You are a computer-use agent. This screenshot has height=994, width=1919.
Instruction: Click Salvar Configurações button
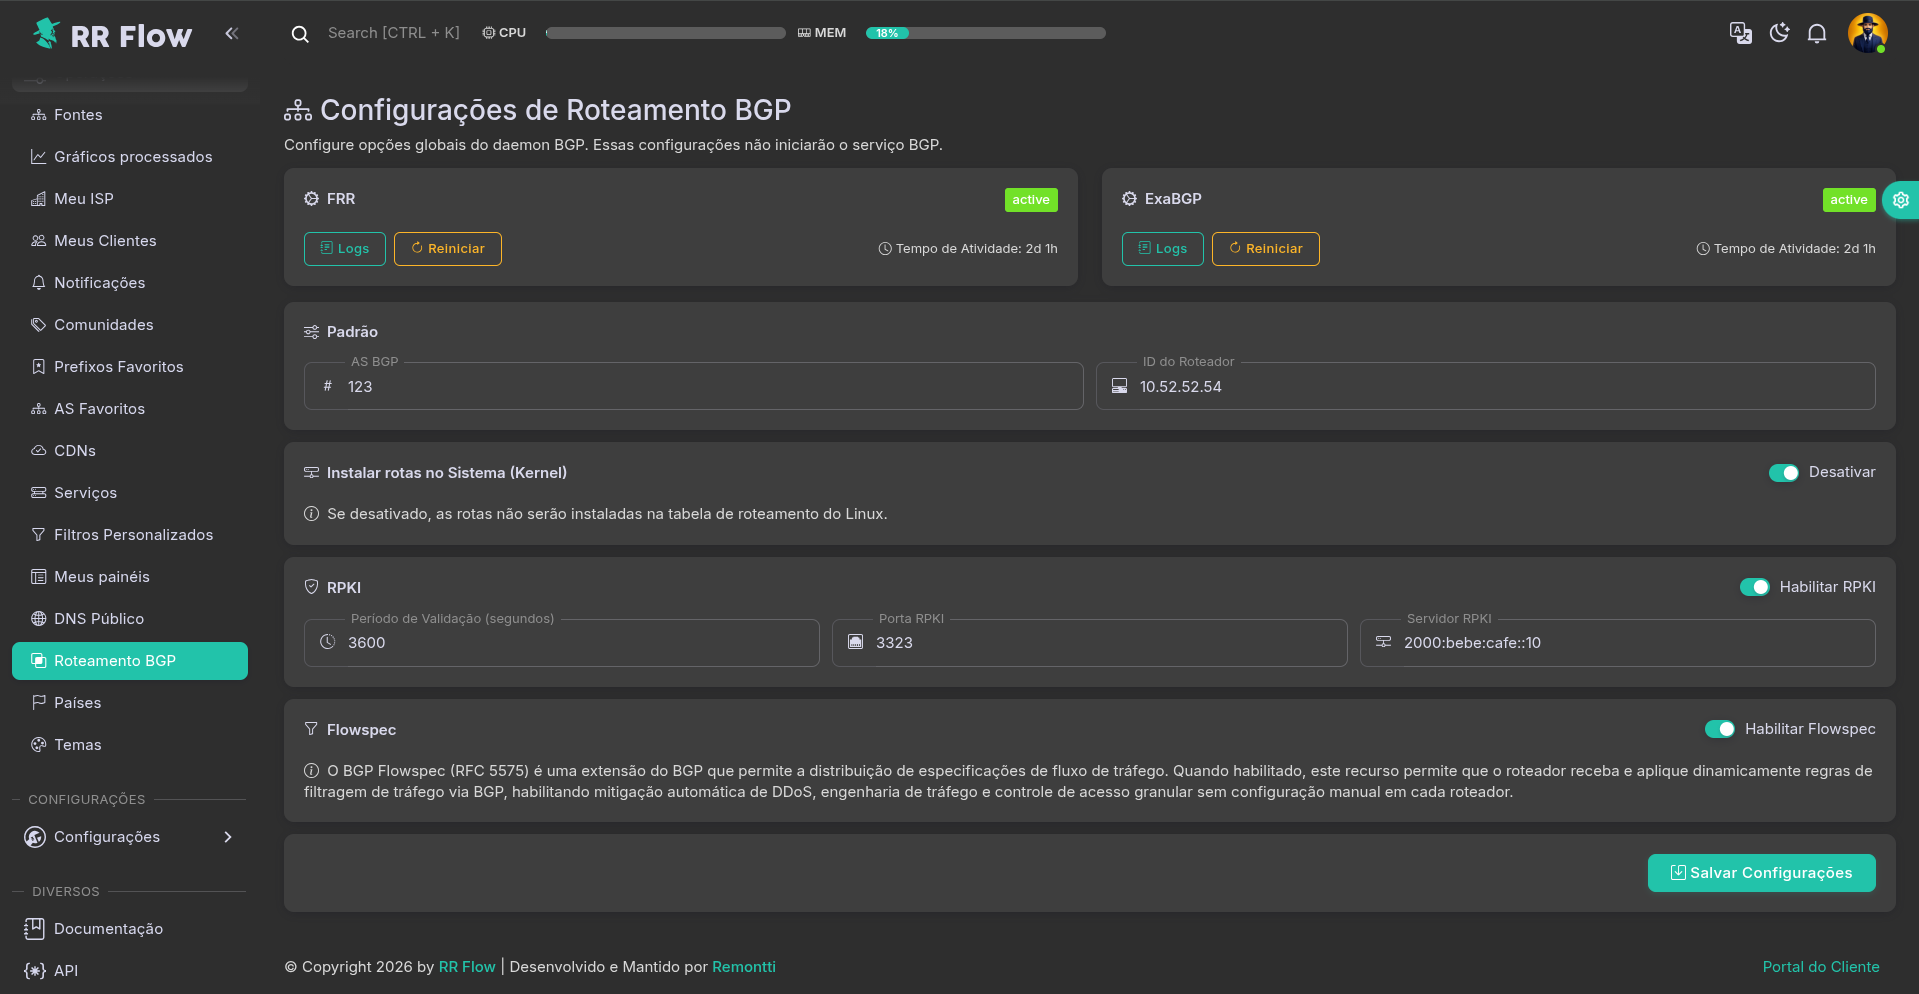coord(1761,873)
